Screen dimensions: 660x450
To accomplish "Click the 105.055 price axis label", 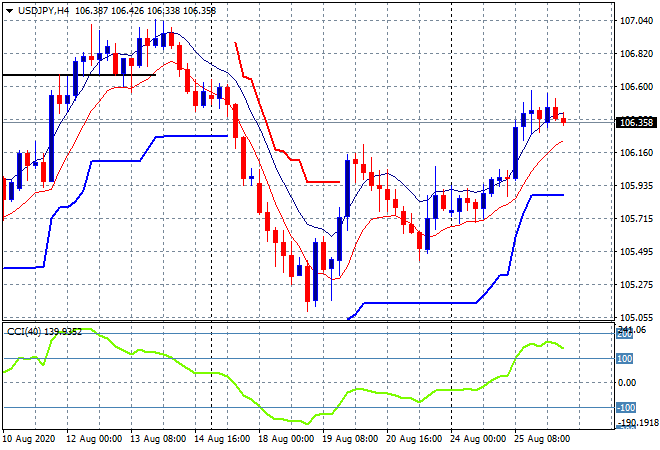I will point(636,317).
